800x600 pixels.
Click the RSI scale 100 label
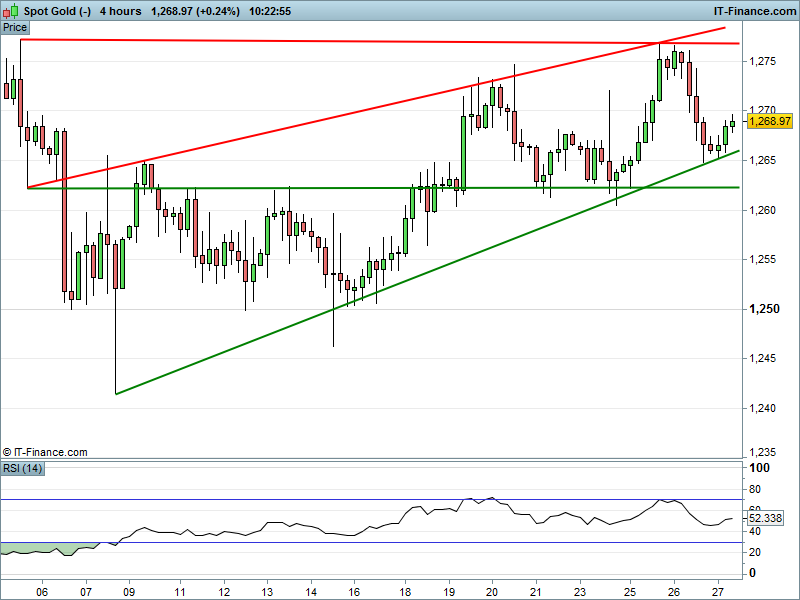760,468
